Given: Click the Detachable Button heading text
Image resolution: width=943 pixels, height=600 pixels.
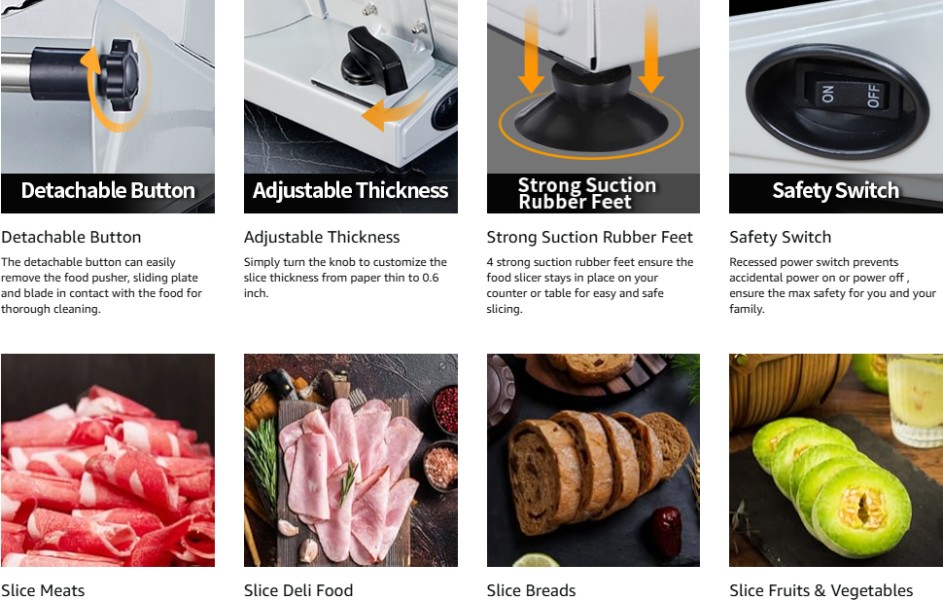Looking at the screenshot, I should click(71, 237).
